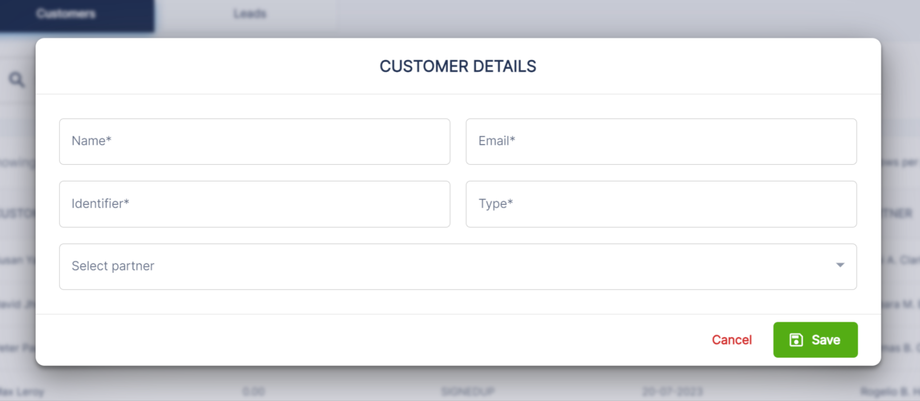
Task: Select the David customer row behind dialog
Action: (x=17, y=304)
